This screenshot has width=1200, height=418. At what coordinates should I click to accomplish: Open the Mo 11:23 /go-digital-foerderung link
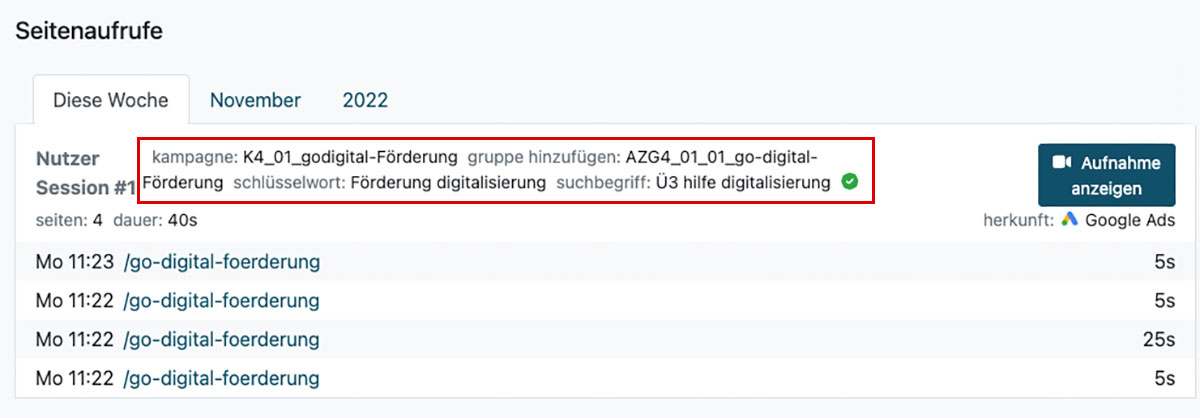221,262
